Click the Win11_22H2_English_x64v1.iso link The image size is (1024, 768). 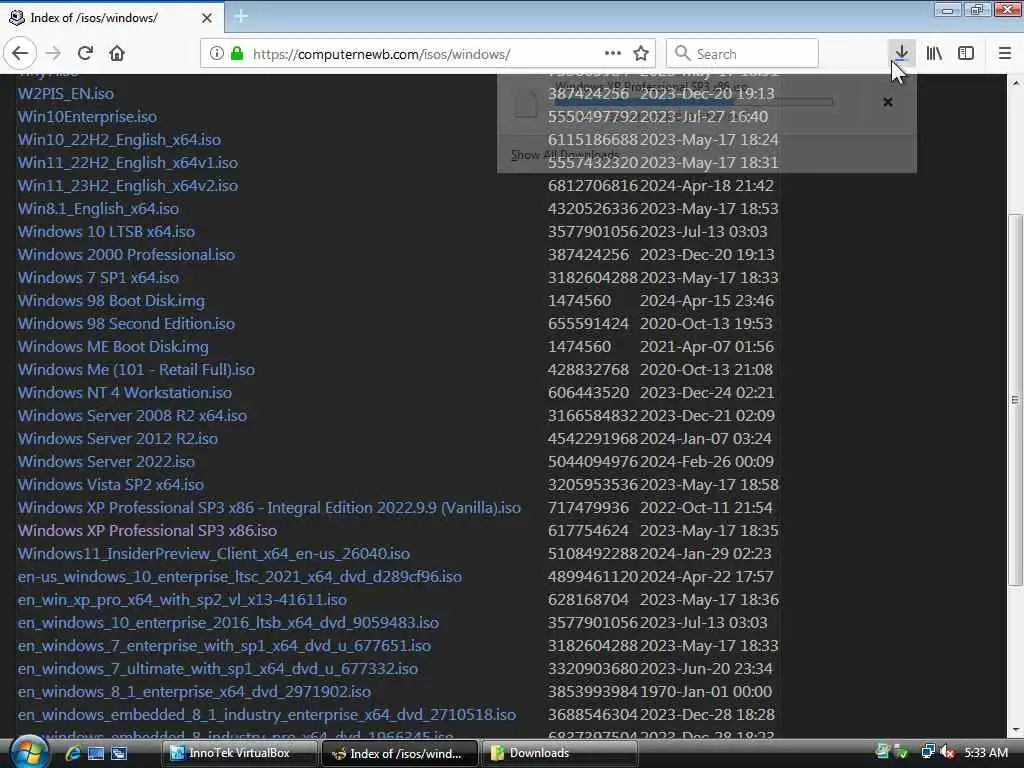point(127,162)
